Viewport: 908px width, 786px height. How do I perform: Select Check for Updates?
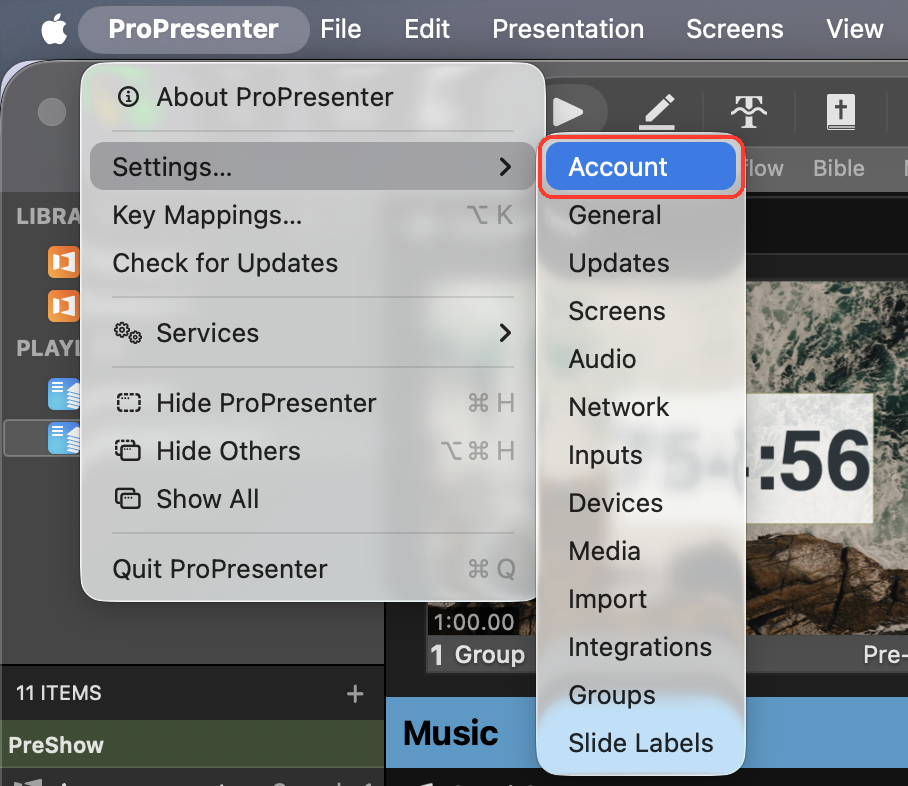(313, 263)
